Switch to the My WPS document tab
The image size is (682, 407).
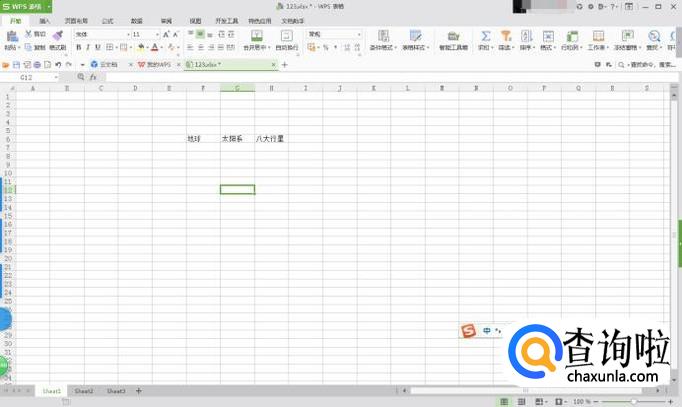tap(158, 64)
